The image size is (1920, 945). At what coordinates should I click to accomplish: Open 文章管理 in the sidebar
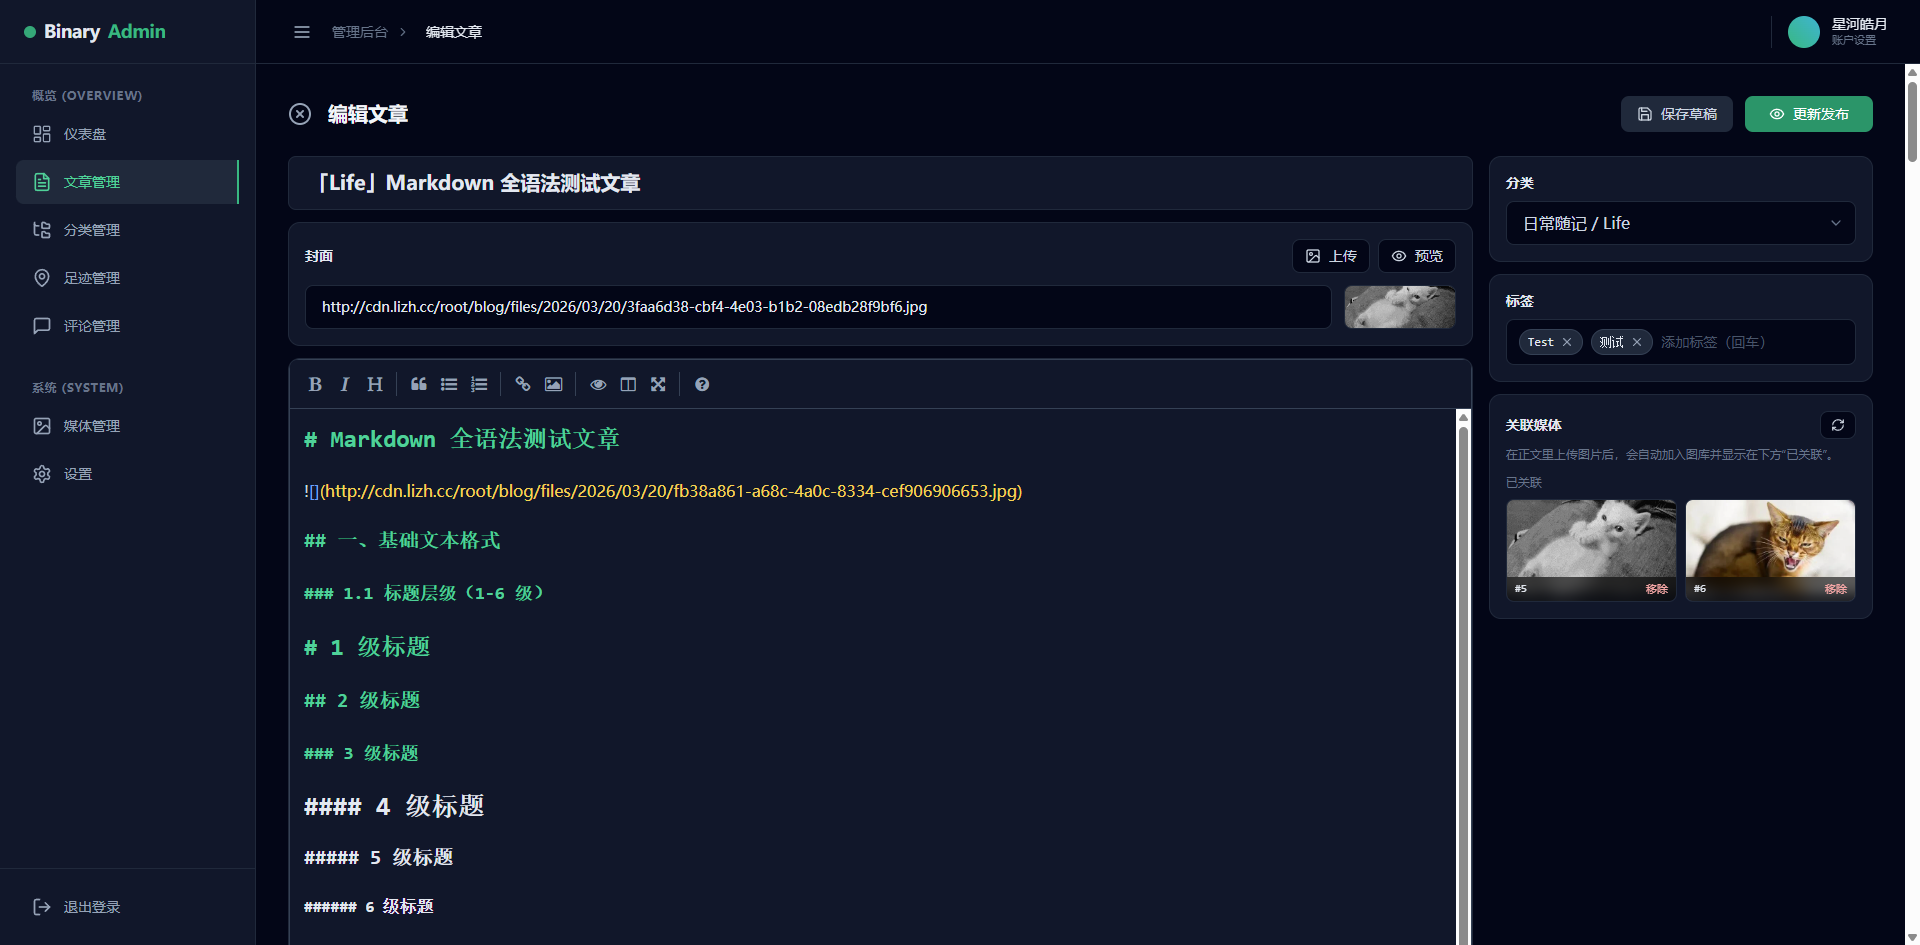click(128, 182)
